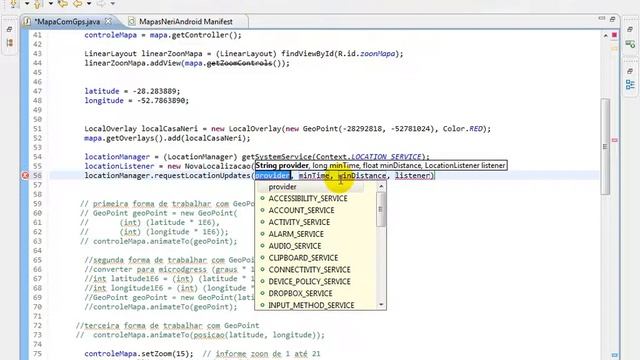Click the editor vertical scrollbar thumb
Screen dimensions: 640x360
605,147
